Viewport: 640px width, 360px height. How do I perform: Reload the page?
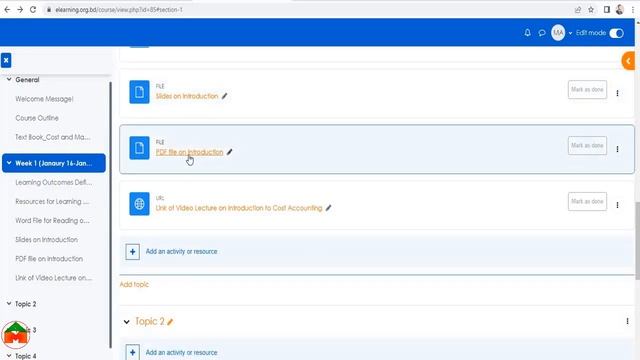(x=33, y=9)
